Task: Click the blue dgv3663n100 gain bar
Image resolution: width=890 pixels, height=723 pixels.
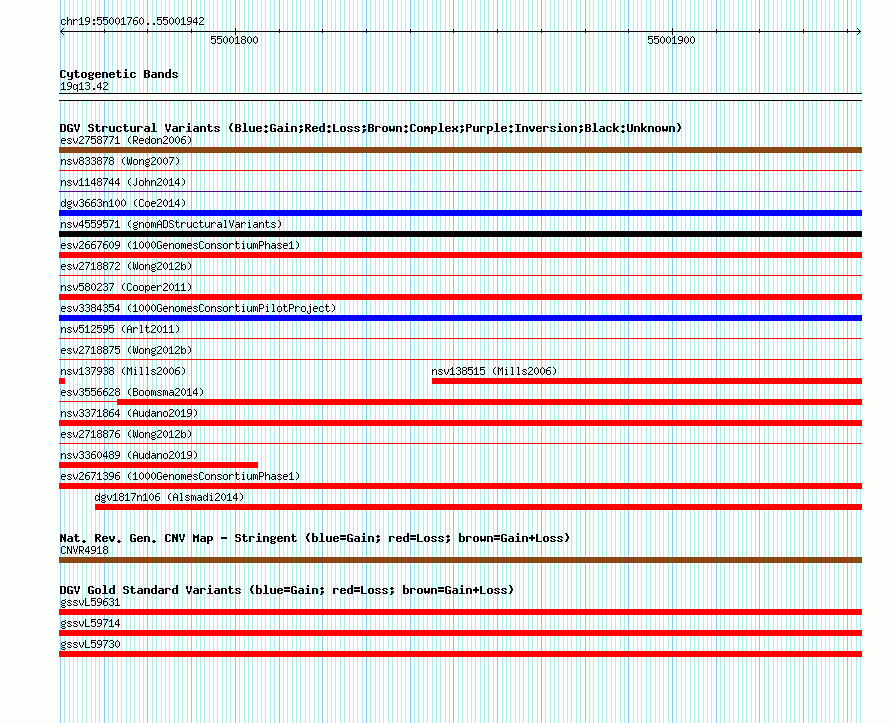Action: pyautogui.click(x=460, y=213)
